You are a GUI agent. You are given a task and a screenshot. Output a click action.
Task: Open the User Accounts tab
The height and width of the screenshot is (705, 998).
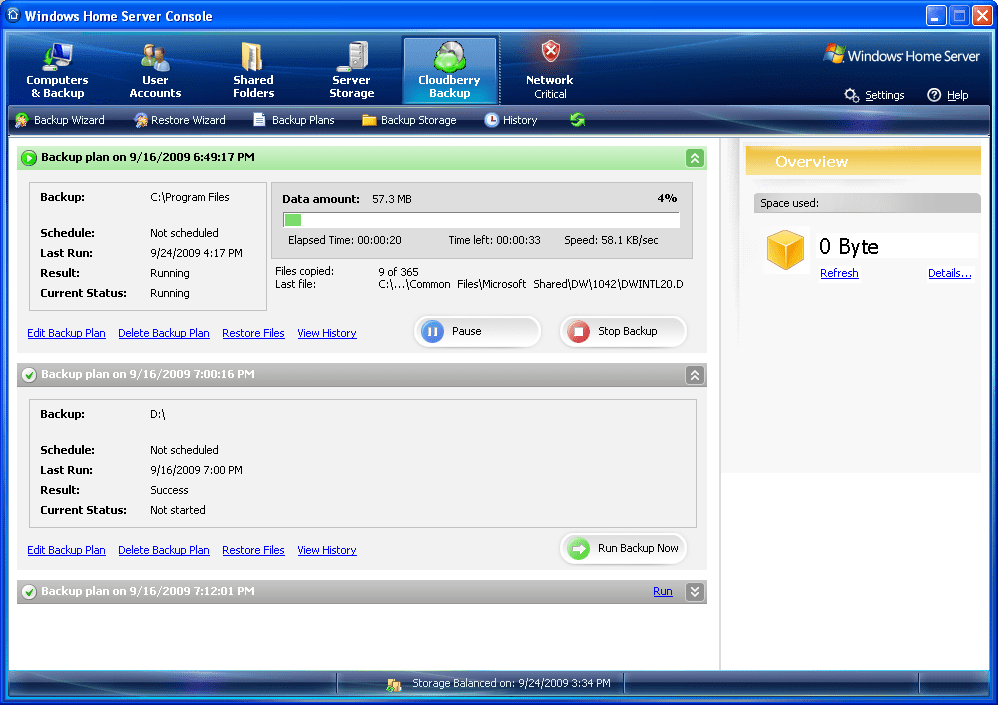155,71
